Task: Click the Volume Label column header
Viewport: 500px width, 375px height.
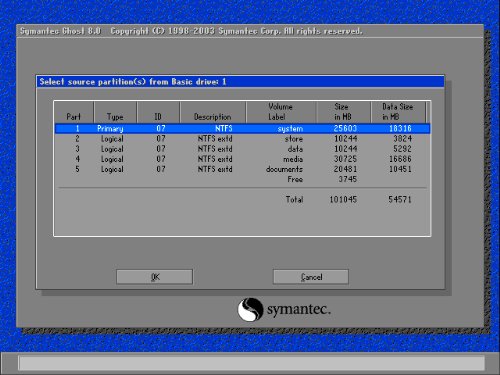Action: [281, 112]
